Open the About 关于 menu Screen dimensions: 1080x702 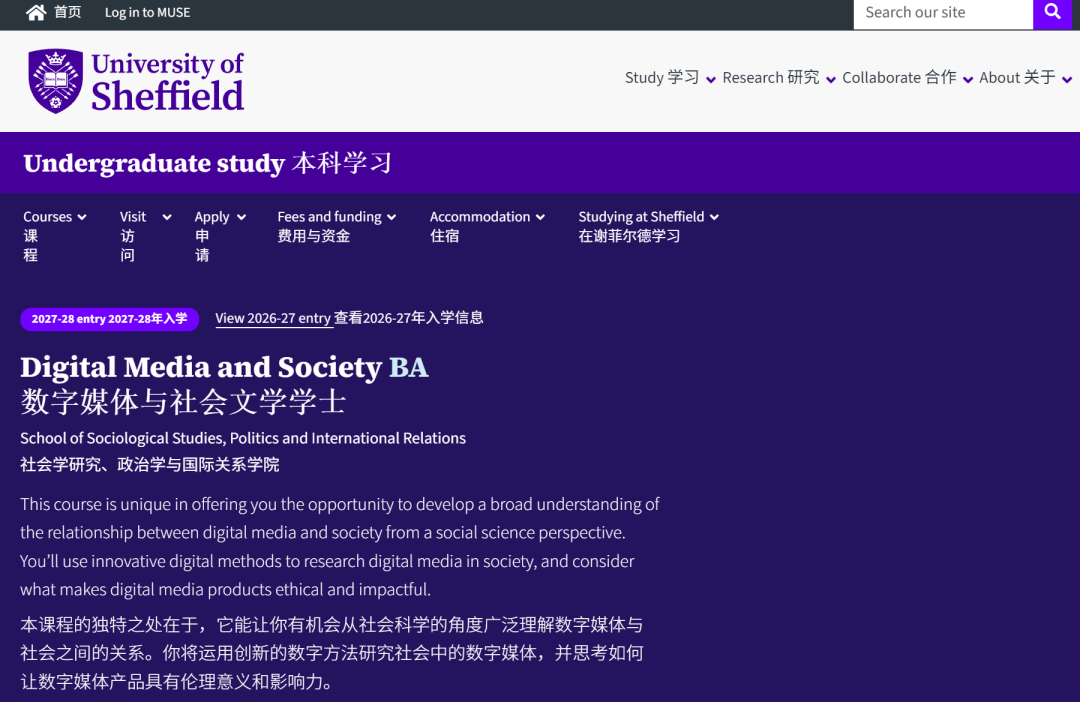pyautogui.click(x=1017, y=78)
